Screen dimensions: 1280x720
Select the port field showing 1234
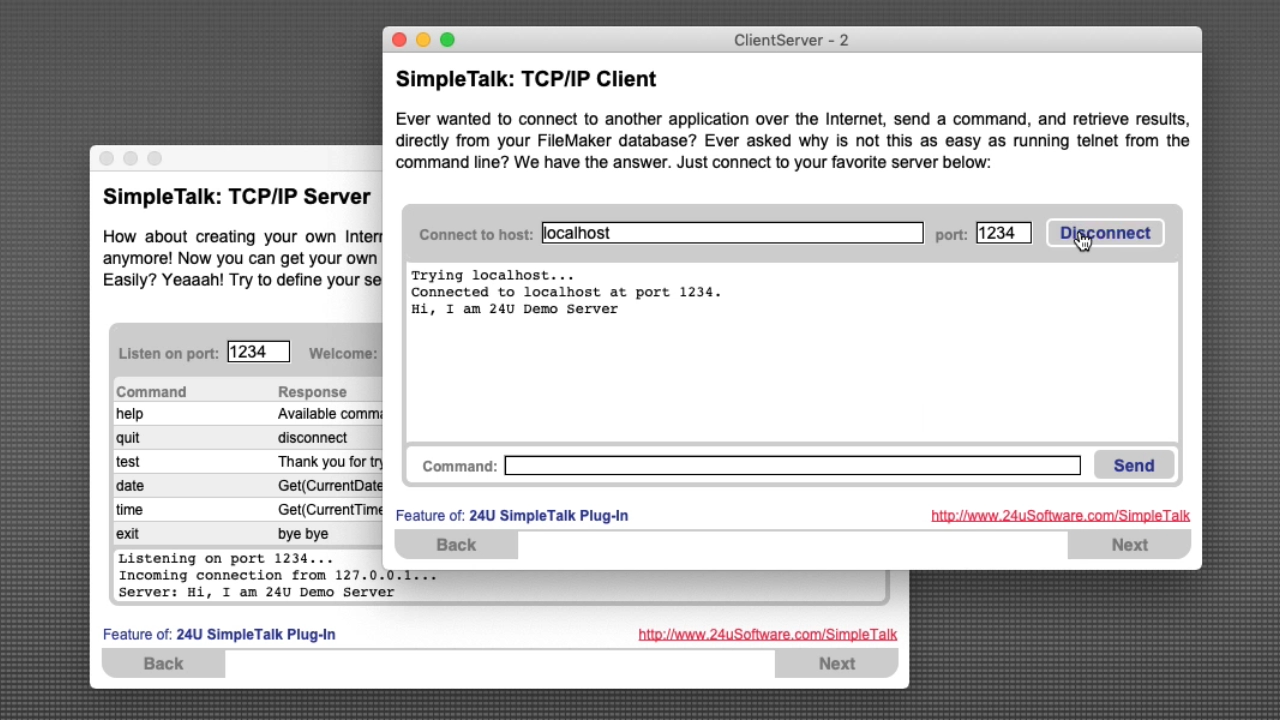point(1003,233)
